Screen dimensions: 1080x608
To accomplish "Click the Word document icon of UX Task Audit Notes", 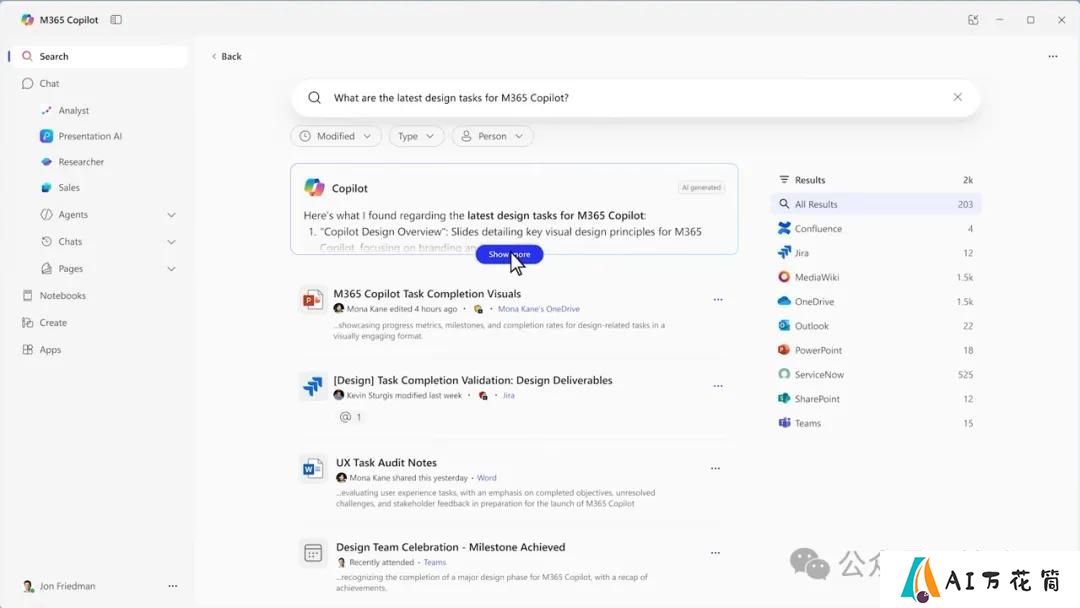I will [x=313, y=469].
